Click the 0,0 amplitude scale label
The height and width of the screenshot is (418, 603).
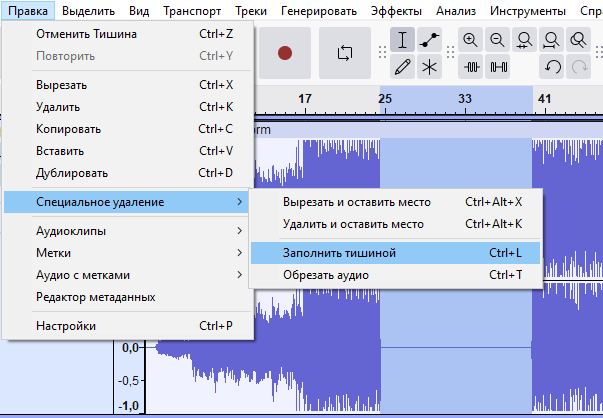point(130,348)
